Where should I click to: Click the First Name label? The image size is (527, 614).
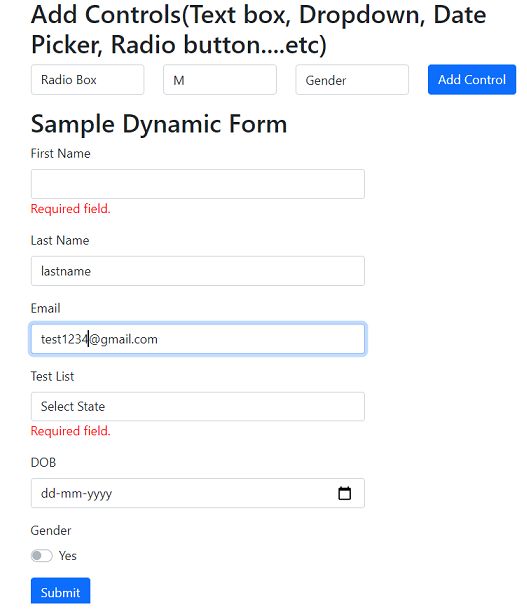click(61, 154)
